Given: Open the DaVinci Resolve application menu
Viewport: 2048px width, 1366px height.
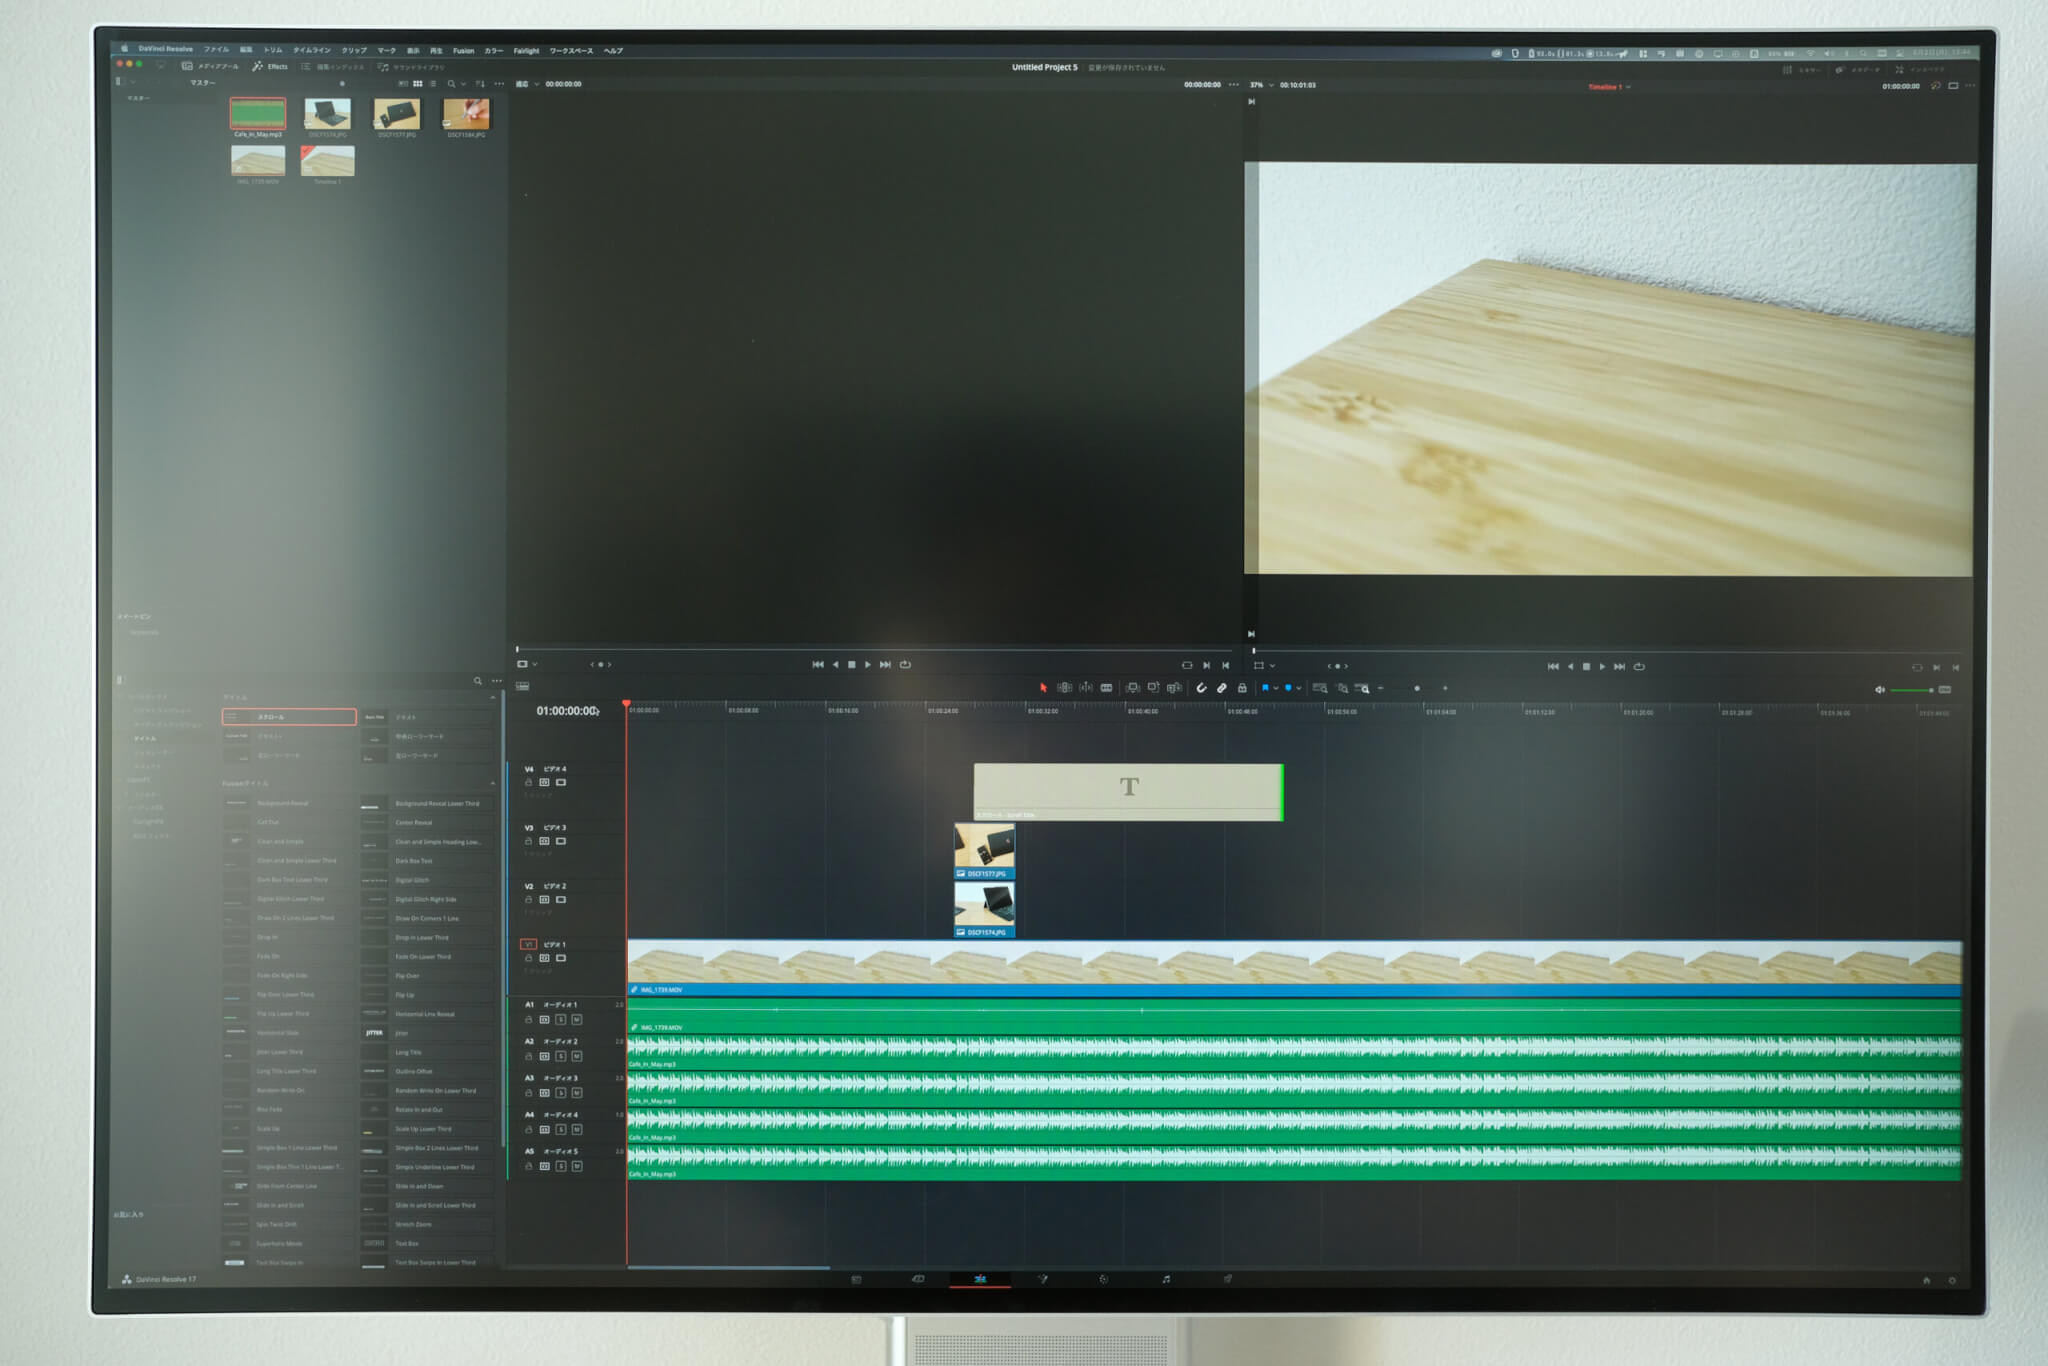Looking at the screenshot, I should pos(166,48).
